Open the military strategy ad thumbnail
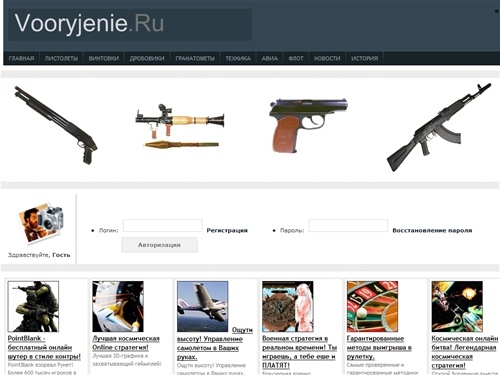Viewport: 500px width, 375px height. [x=288, y=306]
